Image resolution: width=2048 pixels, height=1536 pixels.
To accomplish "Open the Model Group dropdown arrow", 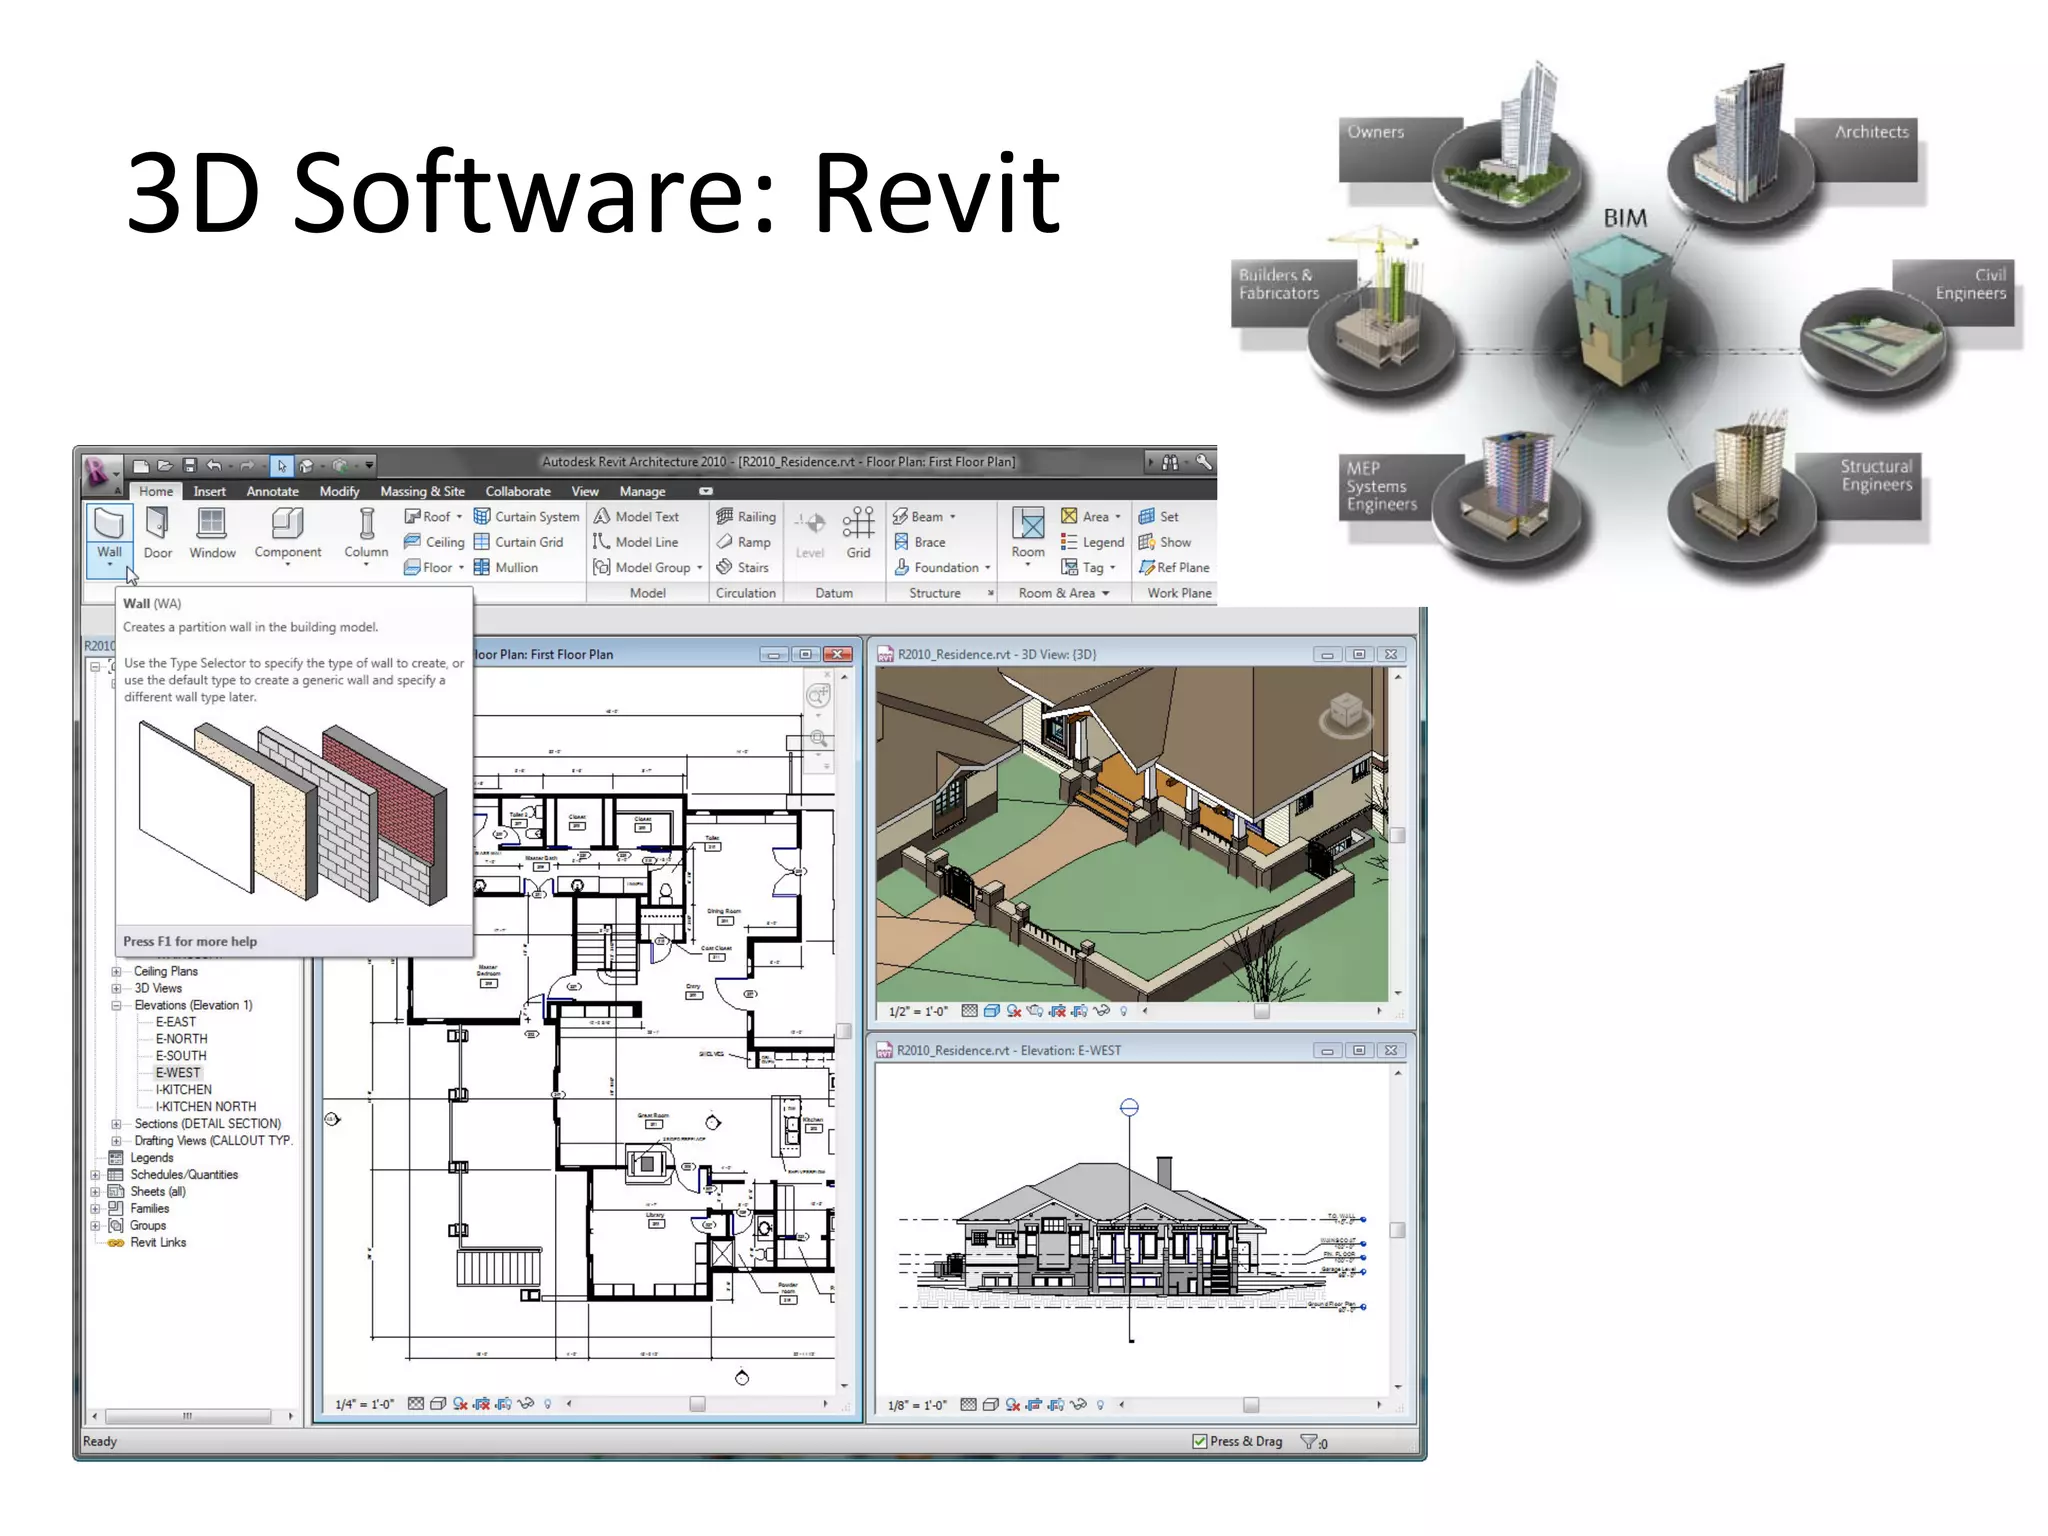I will point(699,568).
